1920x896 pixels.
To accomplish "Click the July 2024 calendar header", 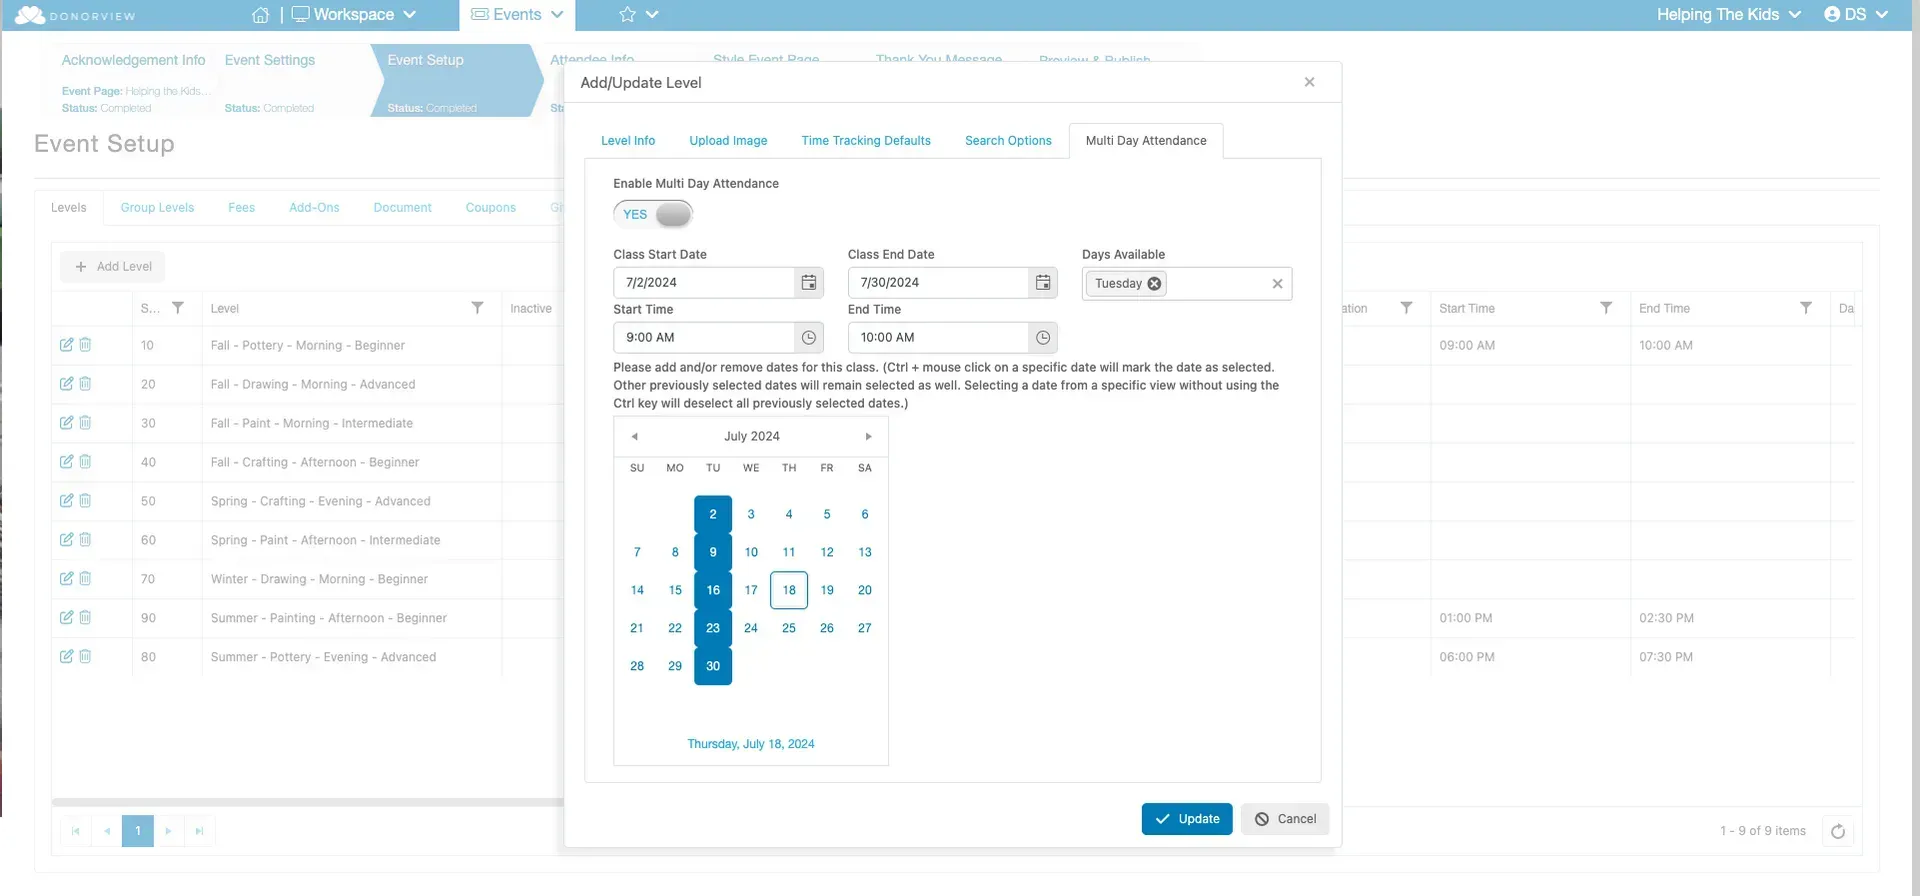I will point(751,437).
